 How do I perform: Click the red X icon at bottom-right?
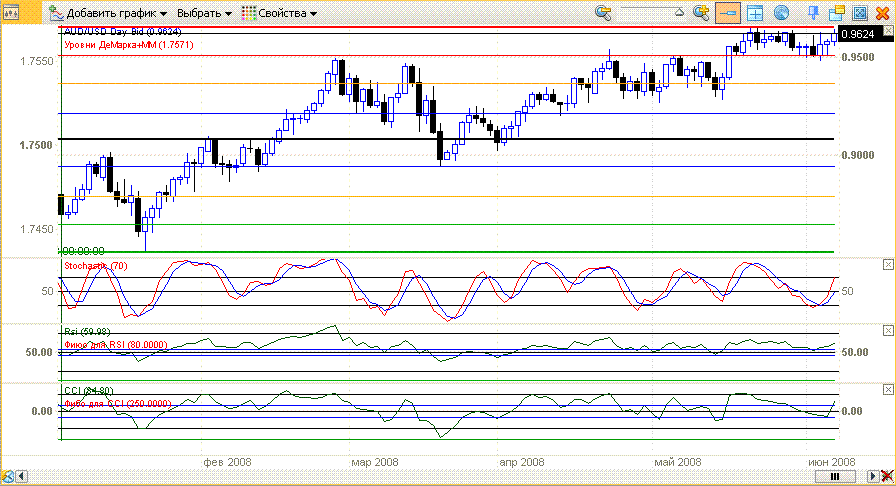tap(887, 476)
